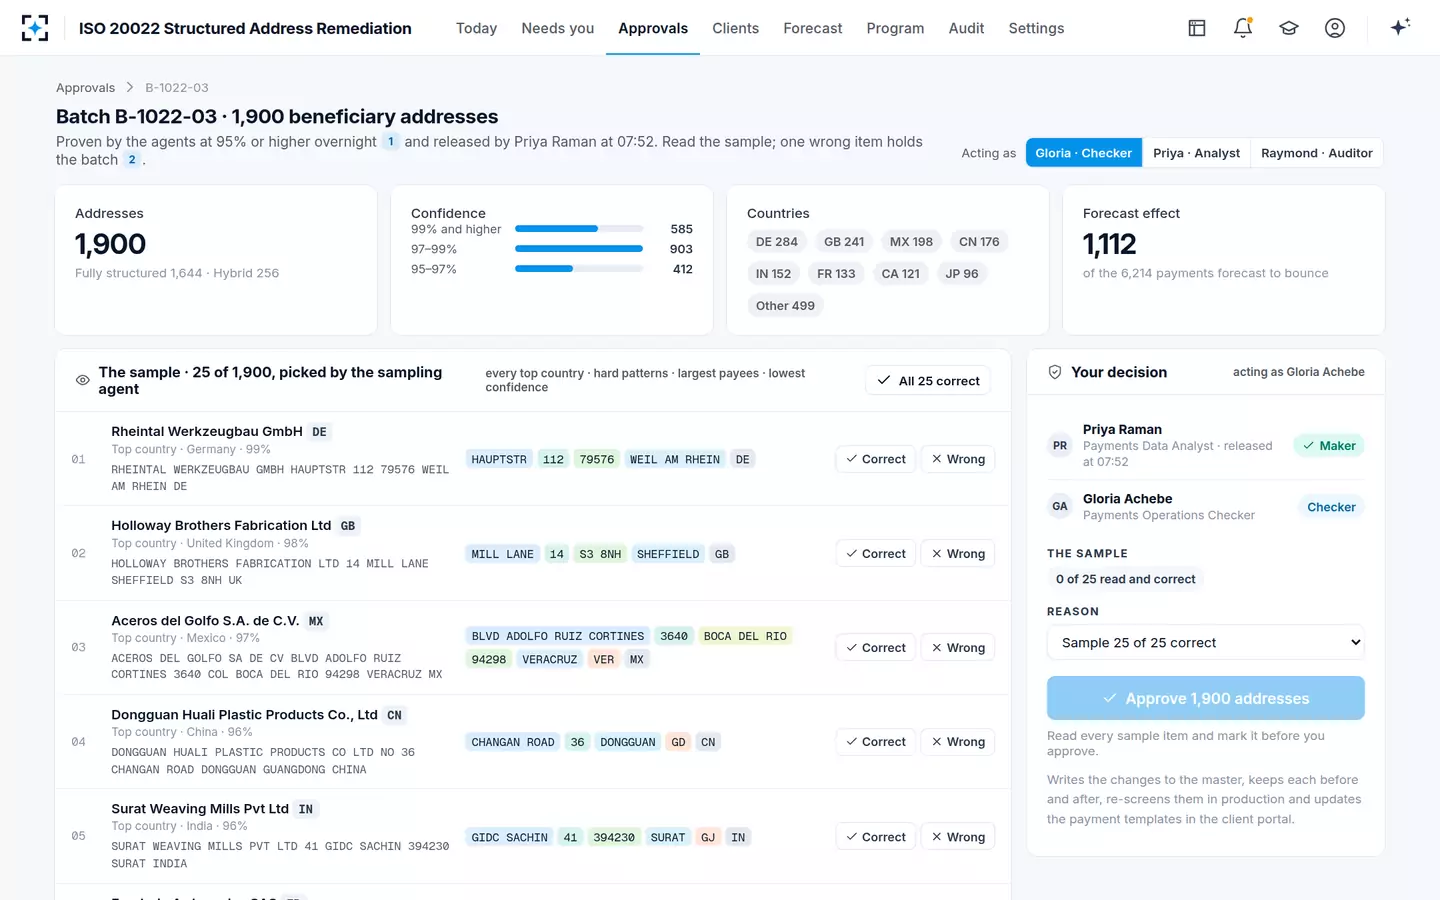Mark Rheintal Werkzeugbau GmbH as Wrong

pyautogui.click(x=957, y=459)
